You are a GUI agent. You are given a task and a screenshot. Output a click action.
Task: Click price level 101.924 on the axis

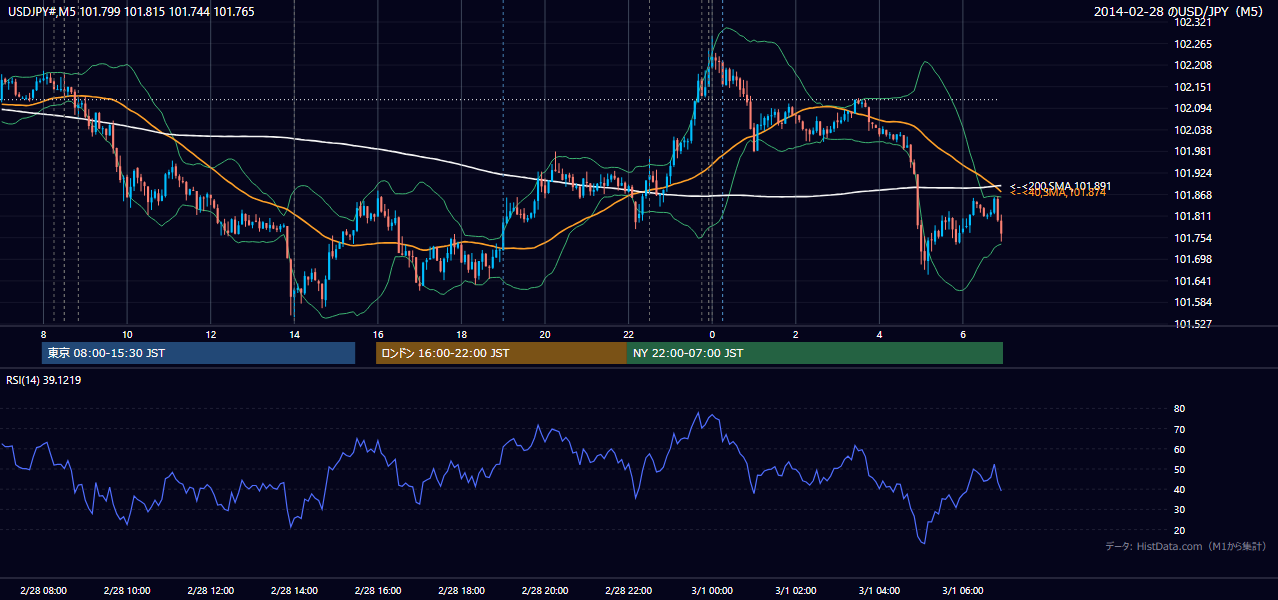tap(1193, 173)
